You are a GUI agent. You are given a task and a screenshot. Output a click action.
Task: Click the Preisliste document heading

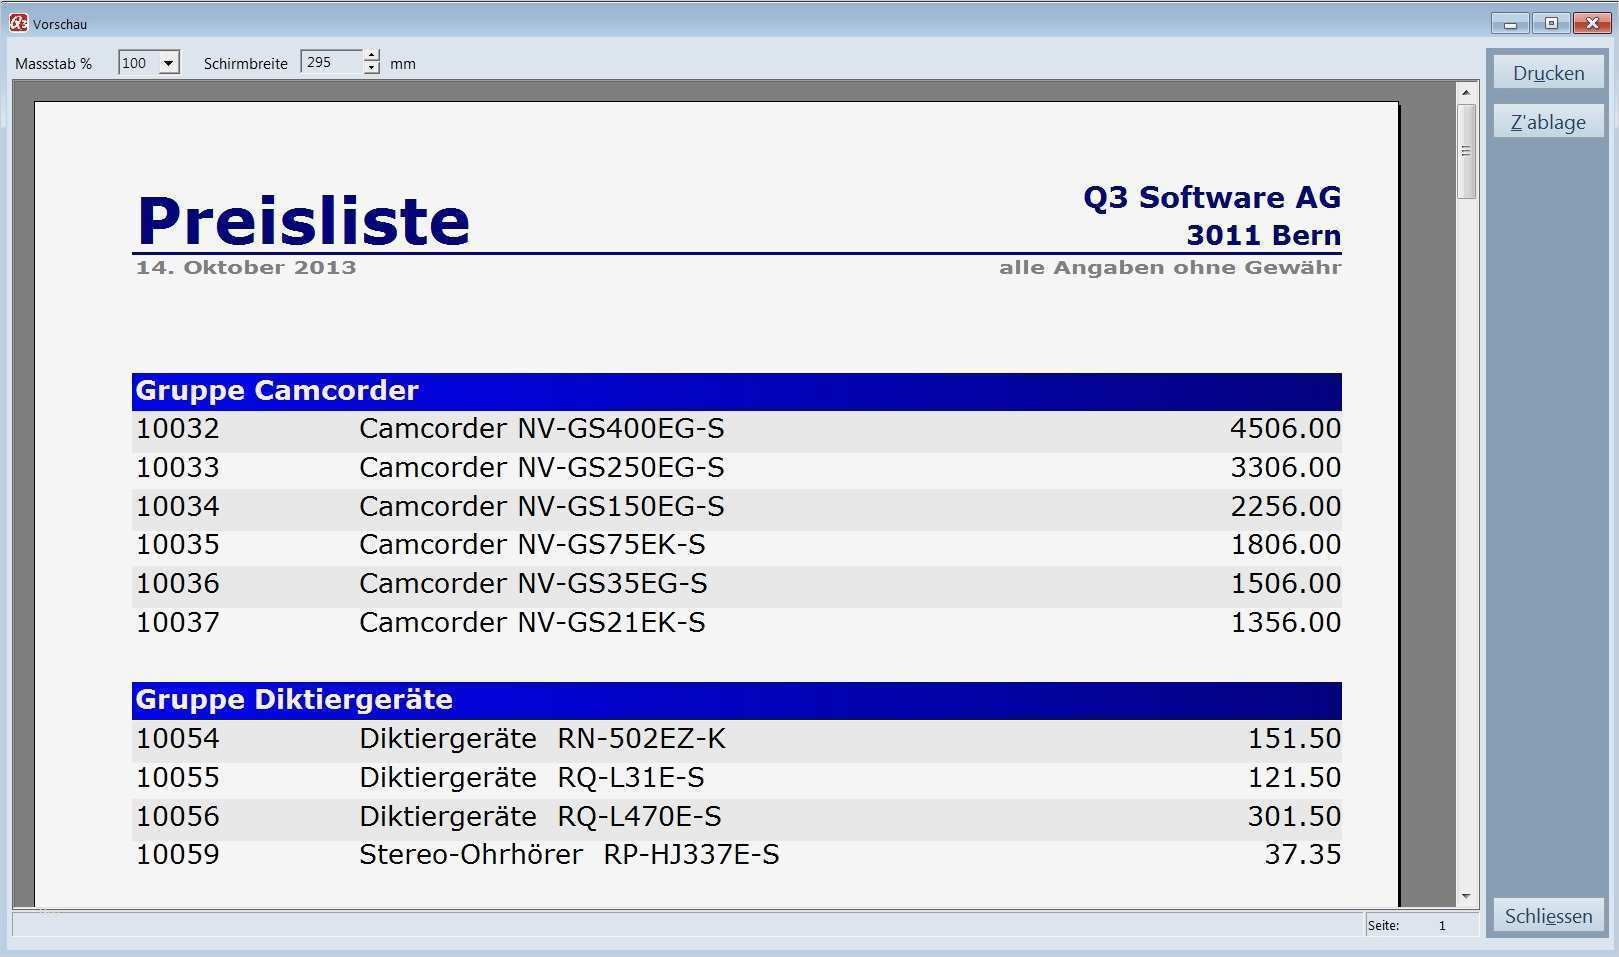[x=302, y=221]
